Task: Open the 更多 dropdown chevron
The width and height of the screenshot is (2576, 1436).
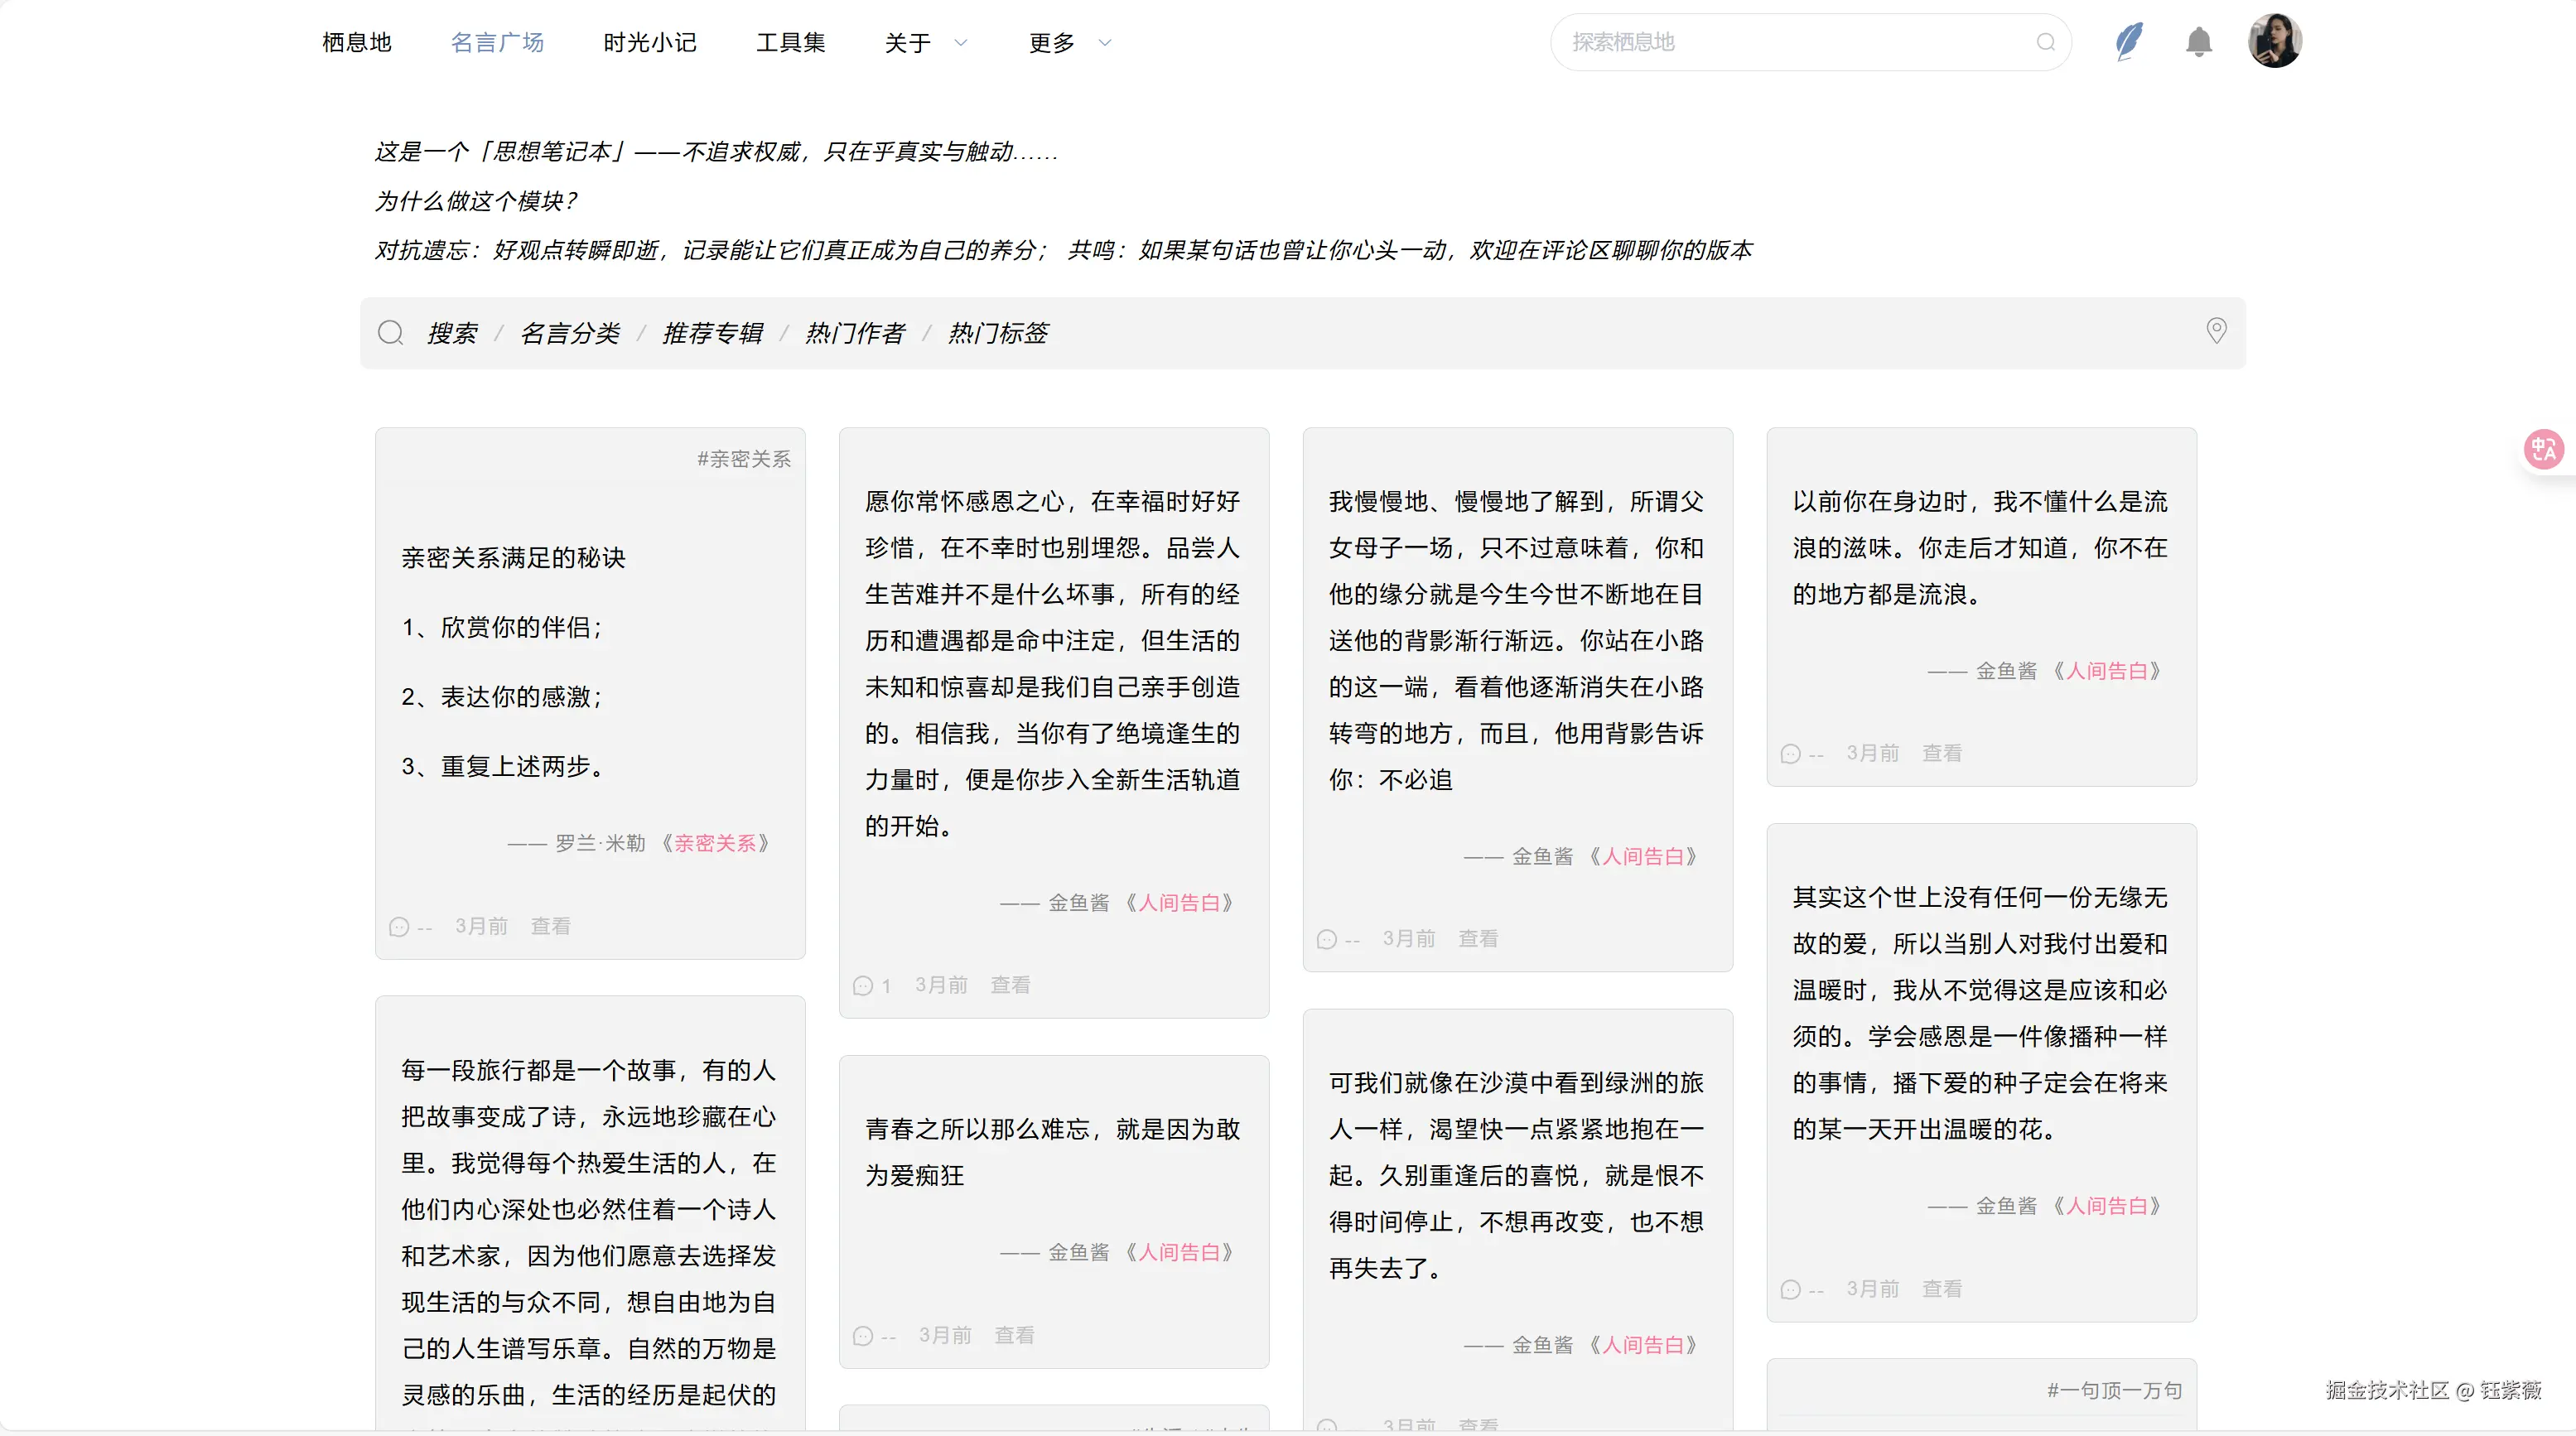Action: [1104, 43]
